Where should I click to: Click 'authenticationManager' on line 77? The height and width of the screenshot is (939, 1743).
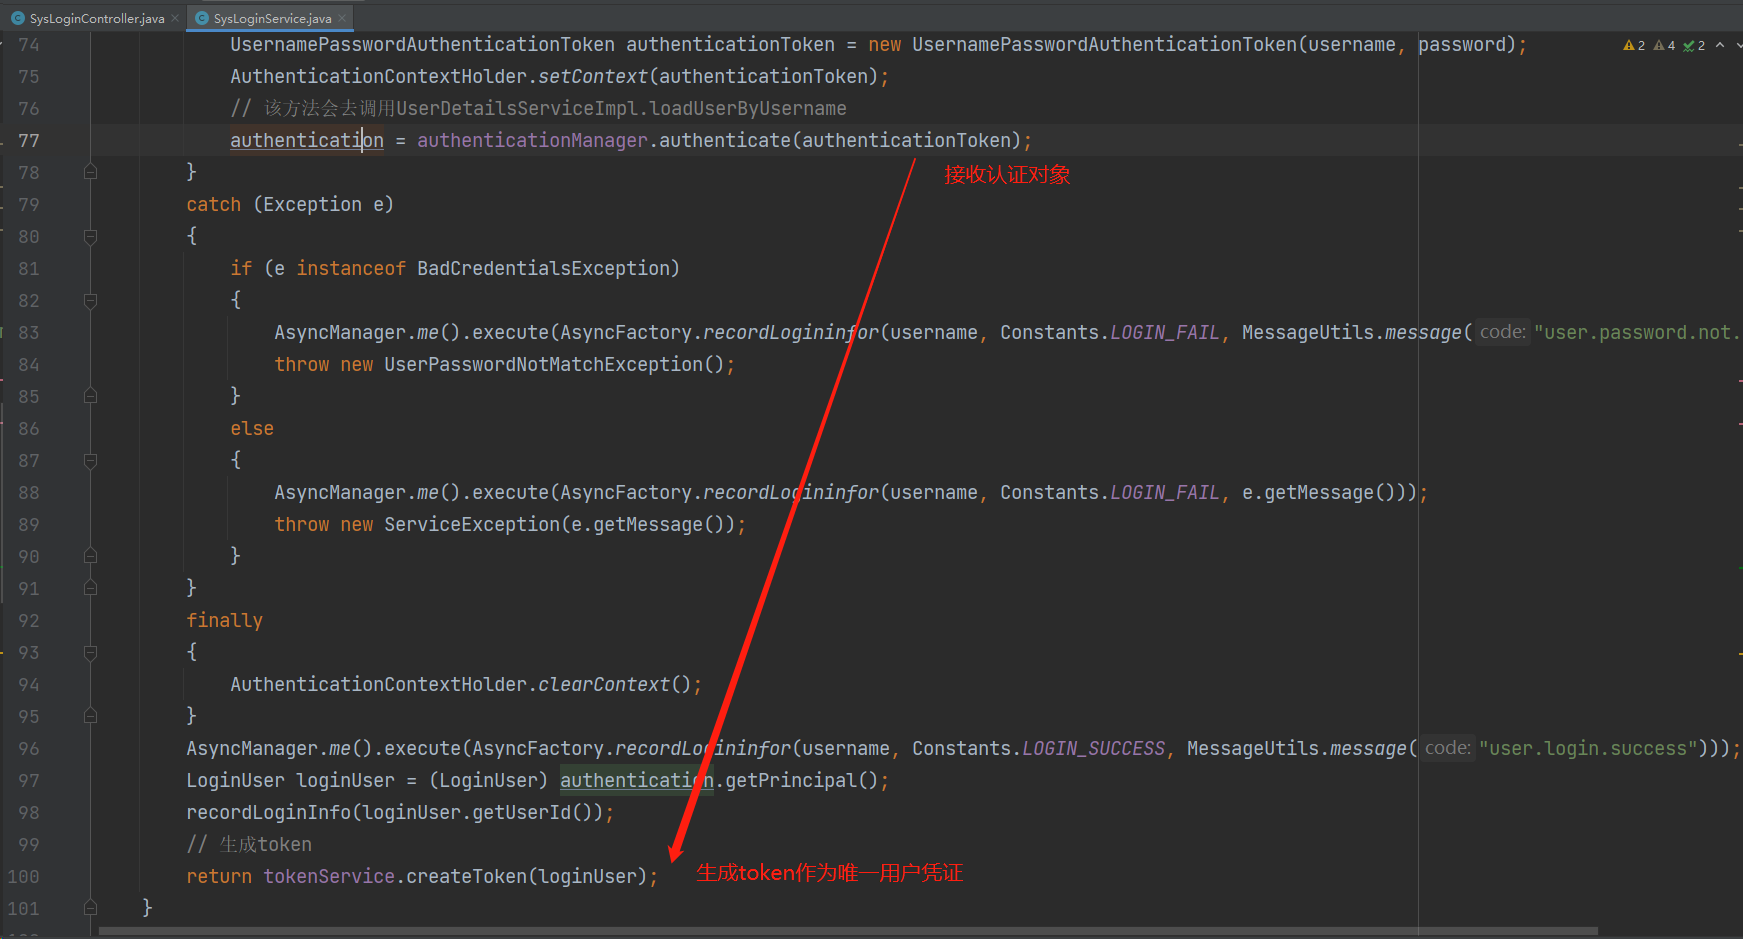pos(532,141)
